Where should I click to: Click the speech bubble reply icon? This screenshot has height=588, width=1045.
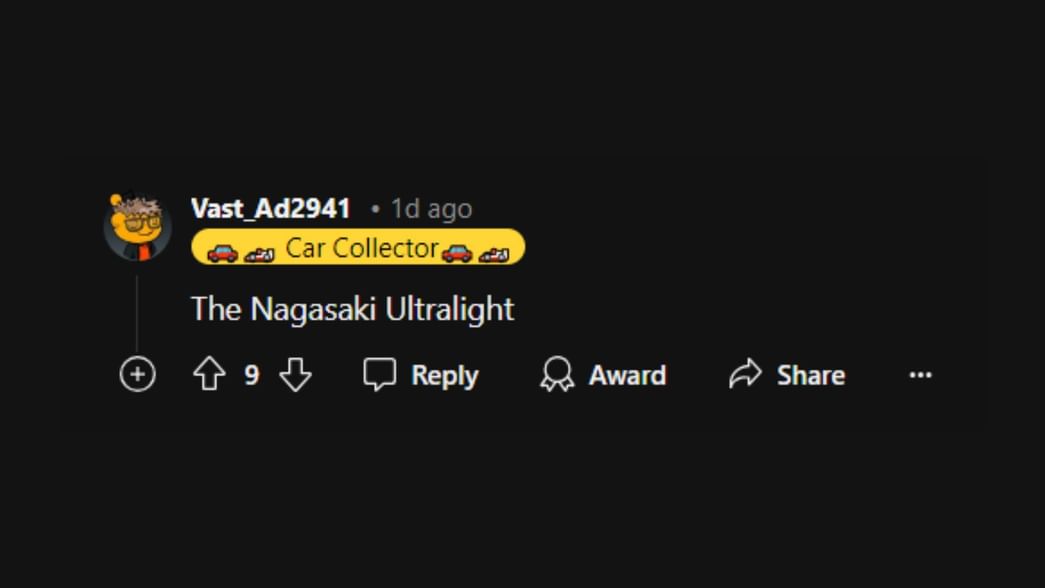[380, 375]
